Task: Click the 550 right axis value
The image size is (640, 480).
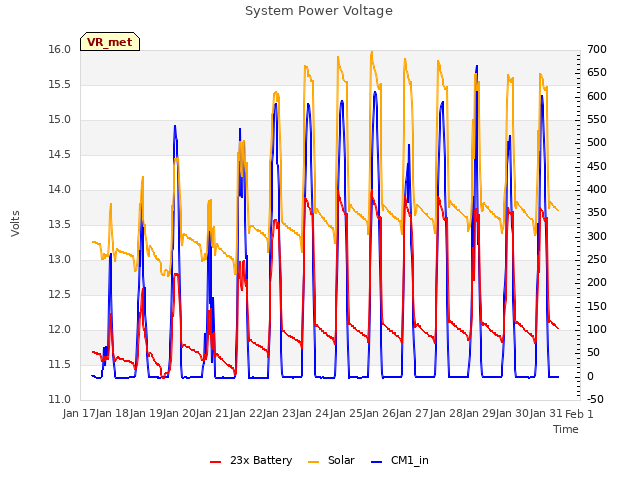Action: tap(597, 120)
